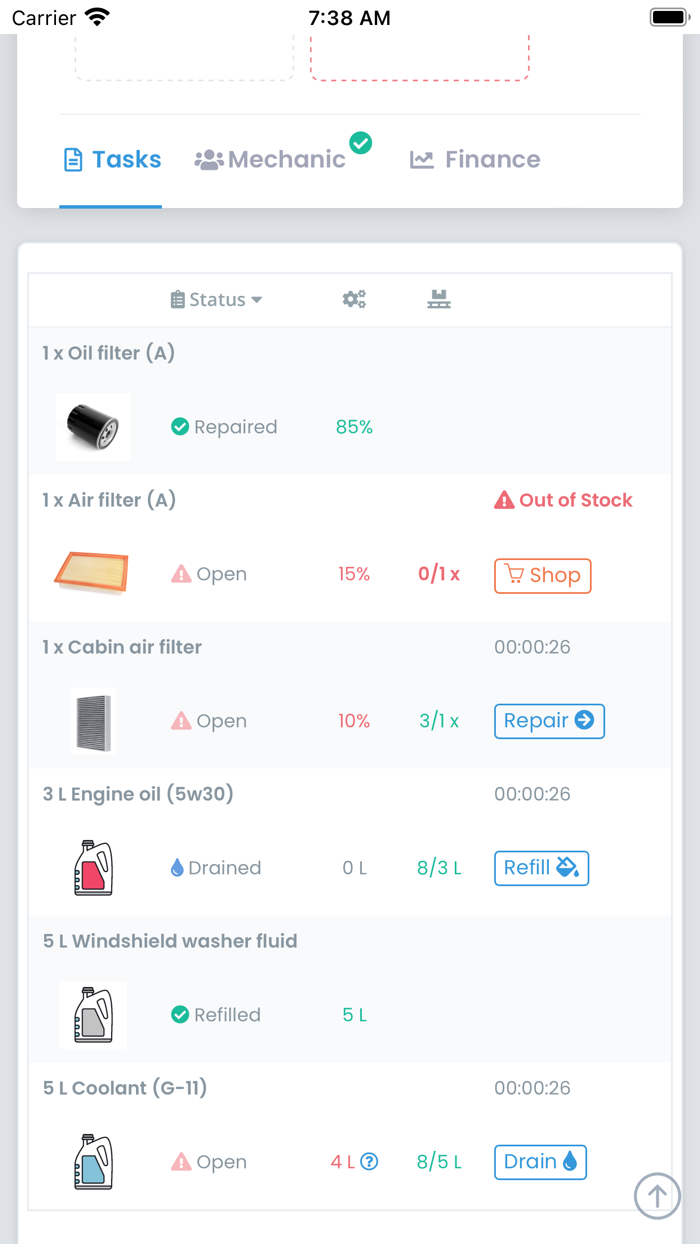Expand the 3 L Engine oil (5w30) row
The image size is (700, 1244).
138,794
